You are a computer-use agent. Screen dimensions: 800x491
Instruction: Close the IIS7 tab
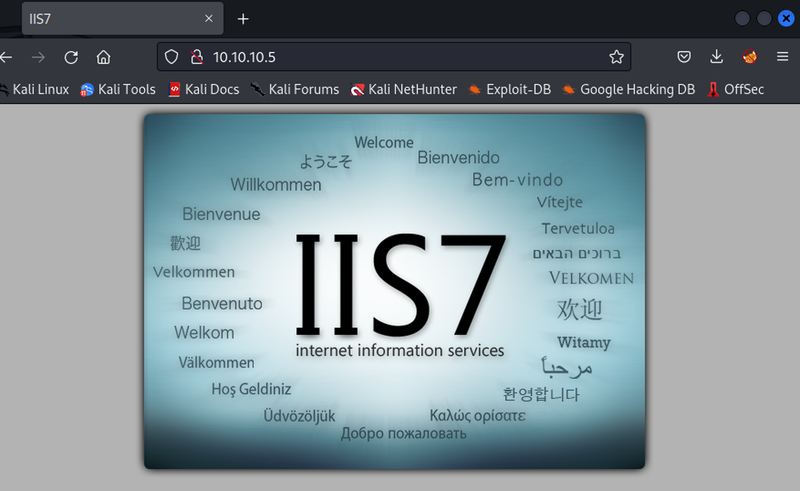point(208,19)
